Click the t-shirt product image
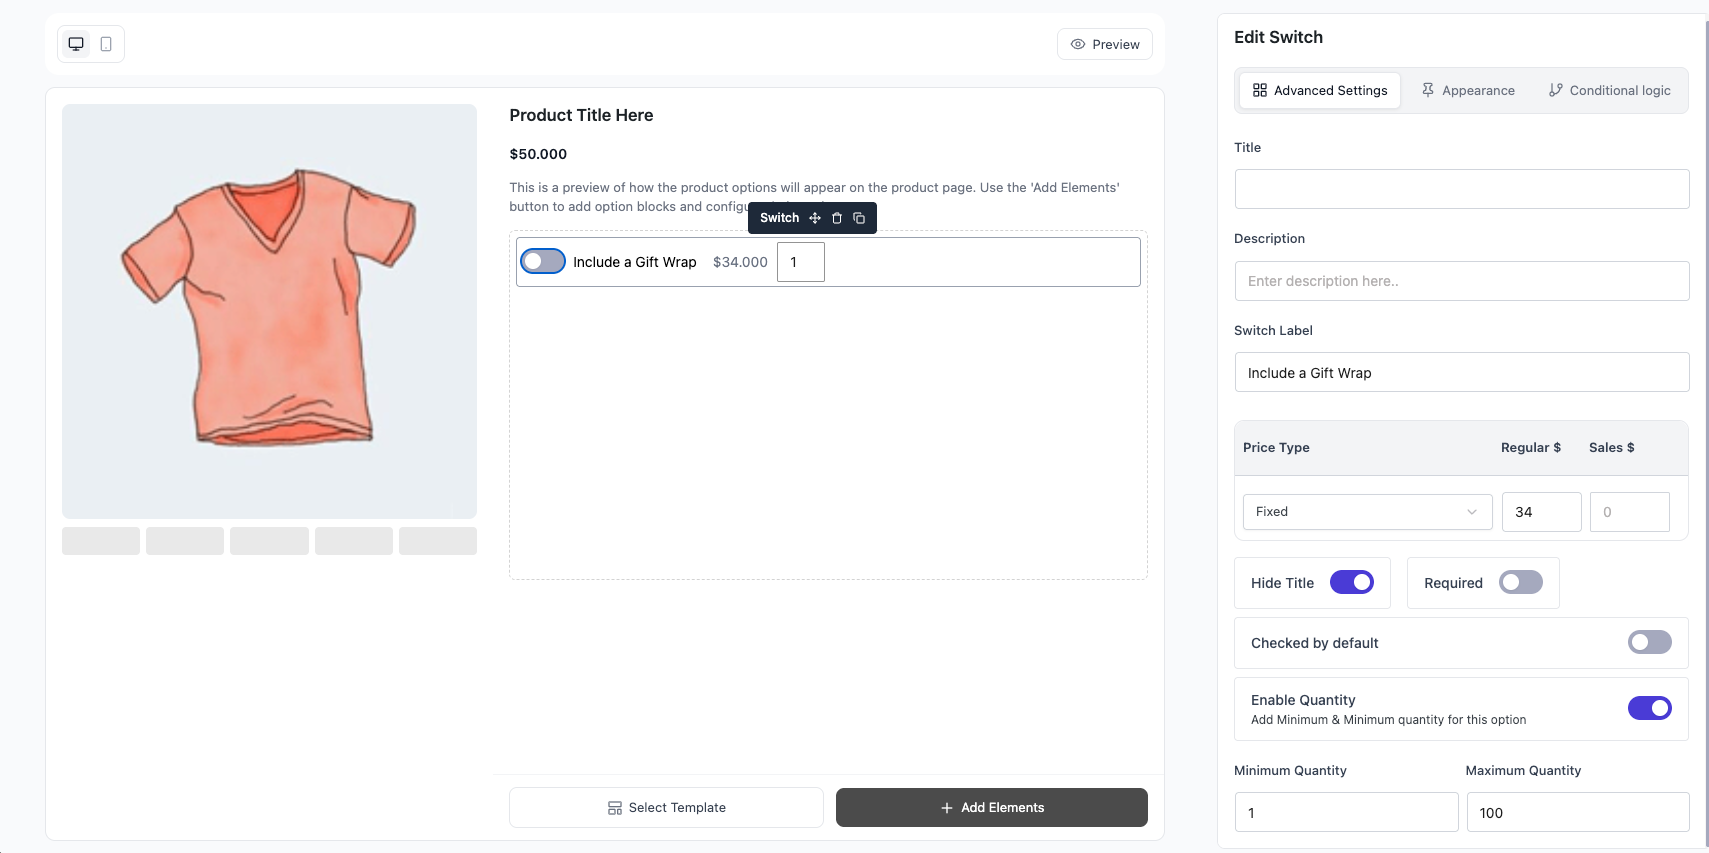The image size is (1709, 853). [x=269, y=311]
